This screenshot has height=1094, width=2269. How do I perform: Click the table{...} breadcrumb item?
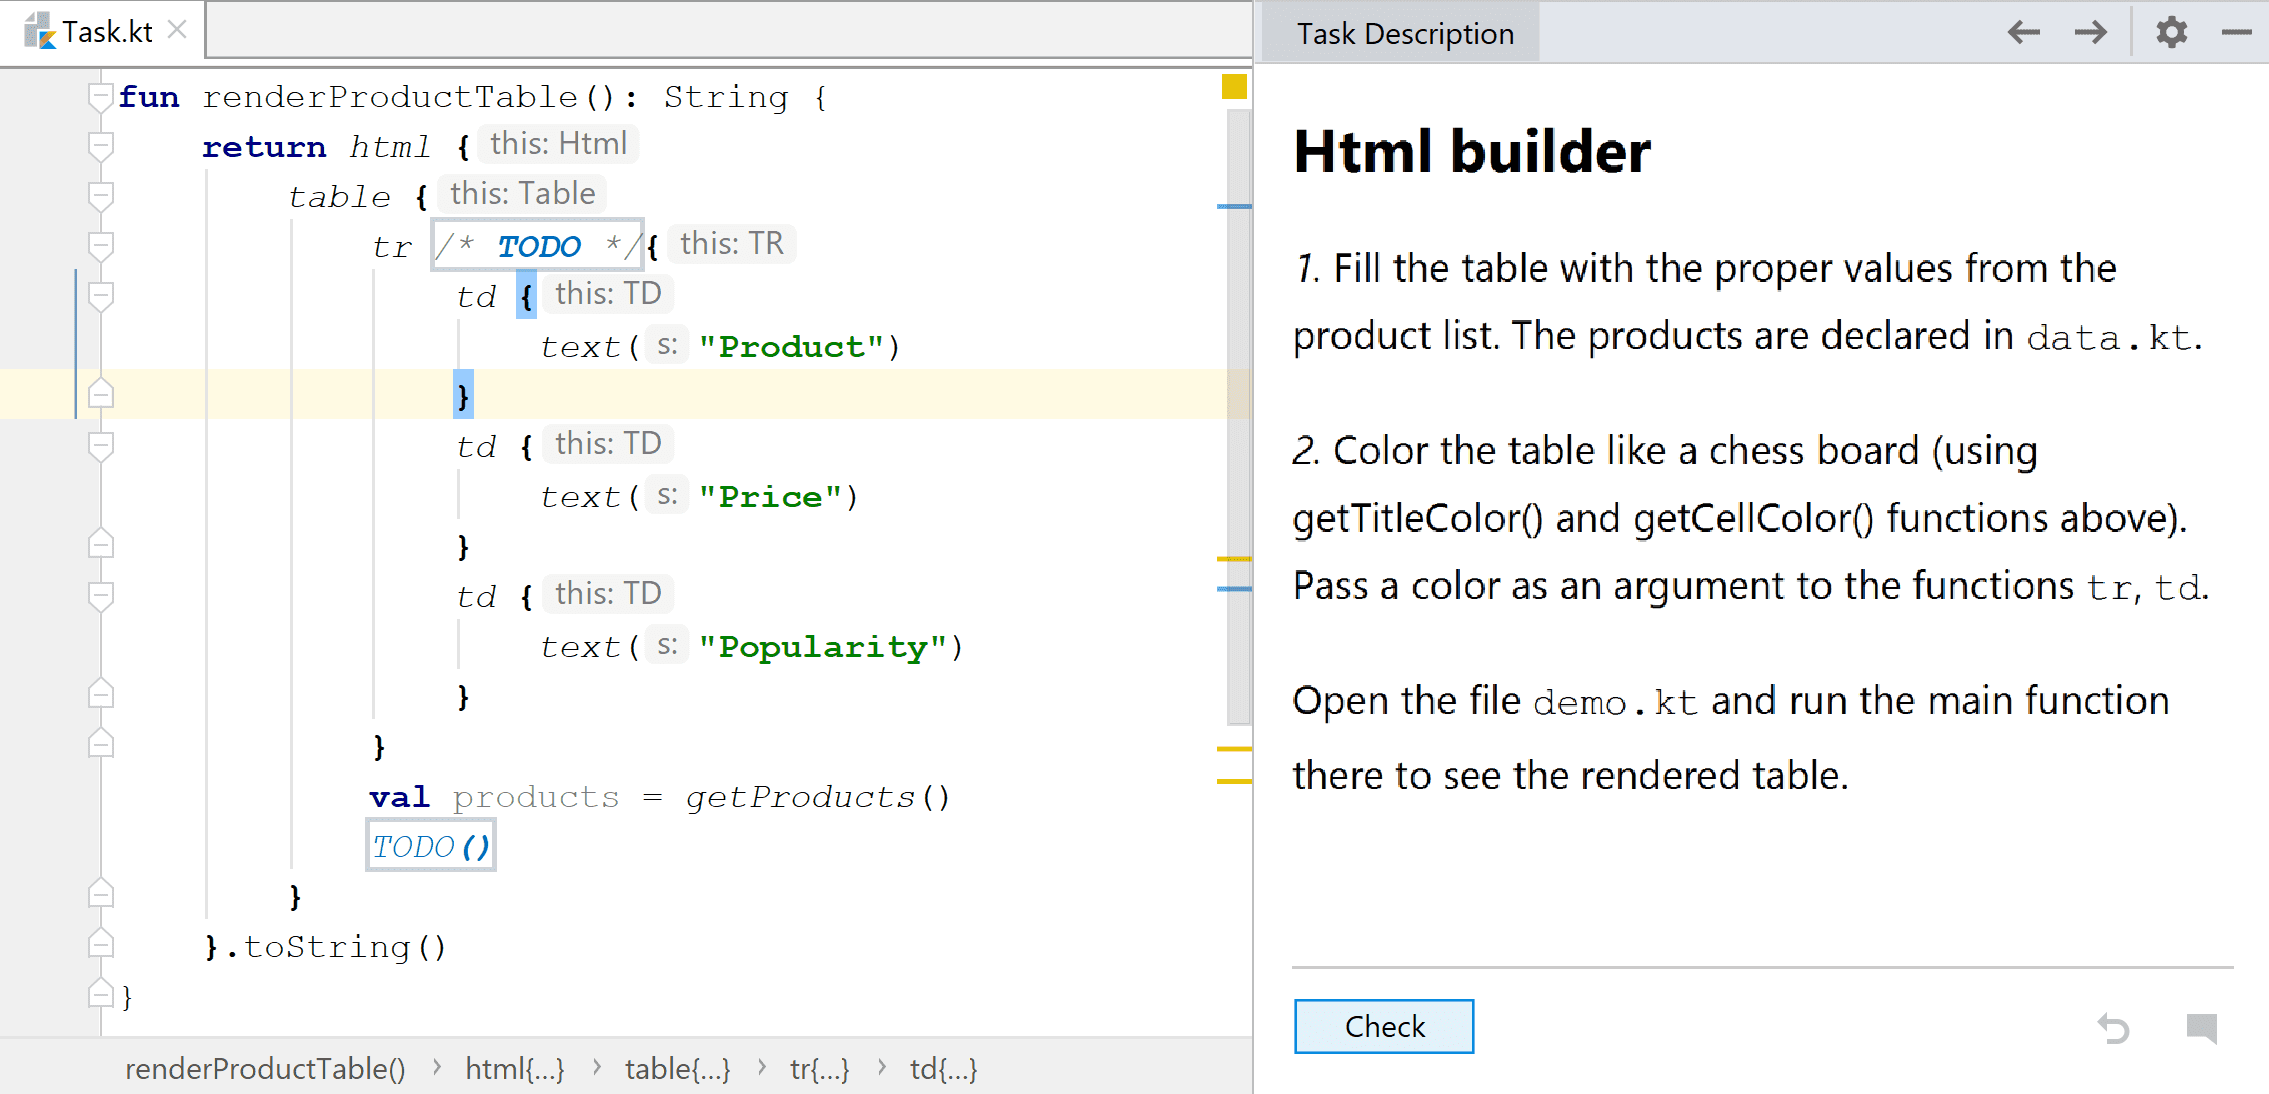point(677,1069)
